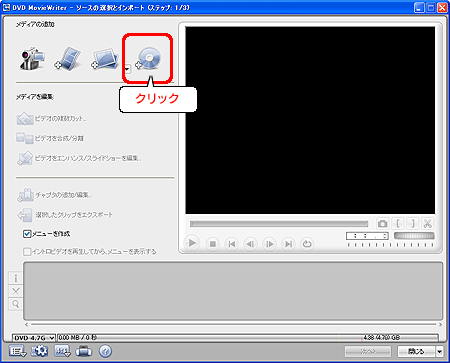Open the DVD 4.7G disc size dropdown
Viewport: 450px width, 363px height.
click(34, 338)
